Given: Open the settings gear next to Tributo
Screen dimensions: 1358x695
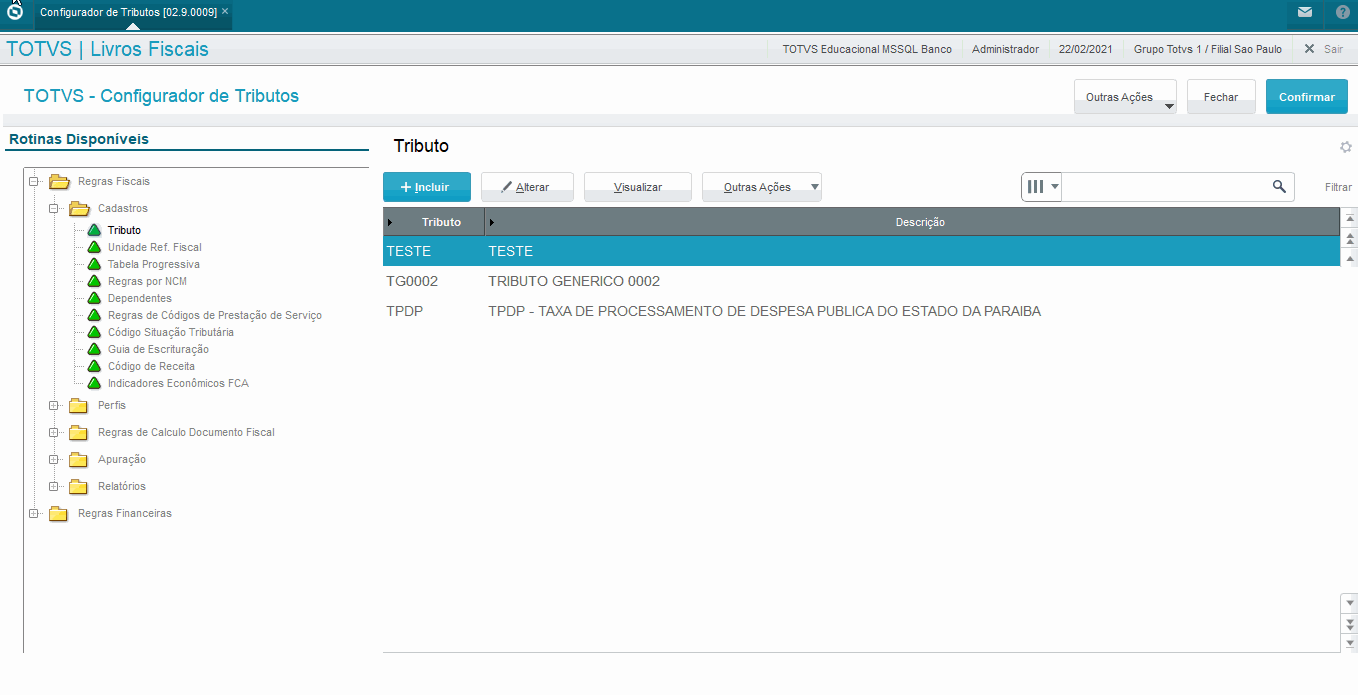Looking at the screenshot, I should [1346, 147].
